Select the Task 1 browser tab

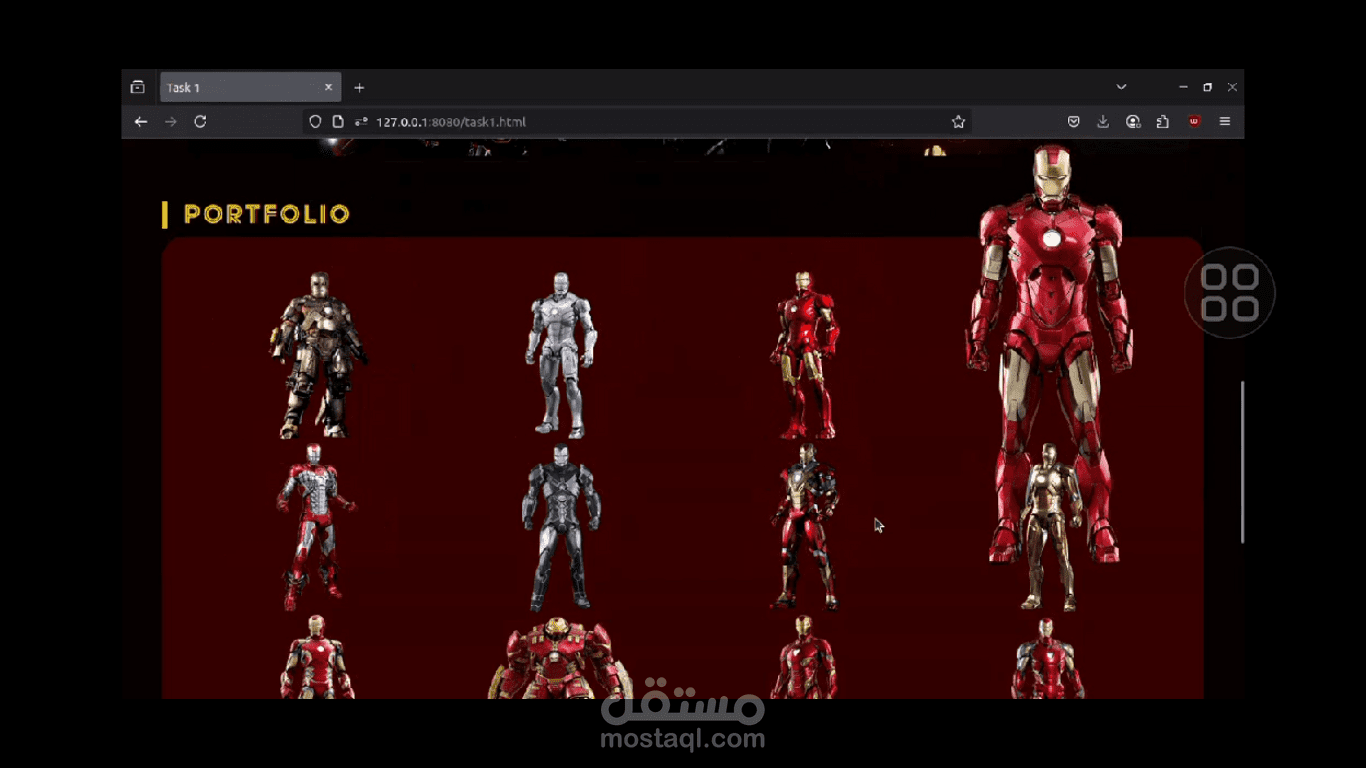click(x=250, y=88)
